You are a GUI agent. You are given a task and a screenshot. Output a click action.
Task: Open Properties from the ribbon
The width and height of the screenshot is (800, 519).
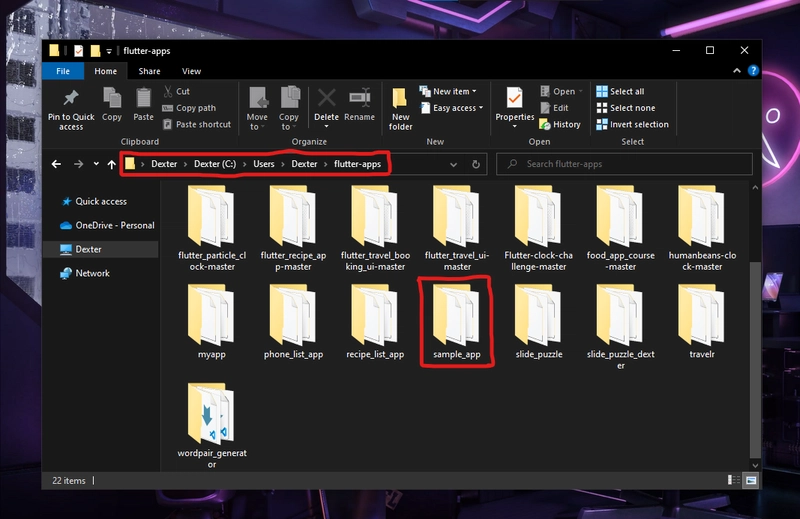point(515,99)
